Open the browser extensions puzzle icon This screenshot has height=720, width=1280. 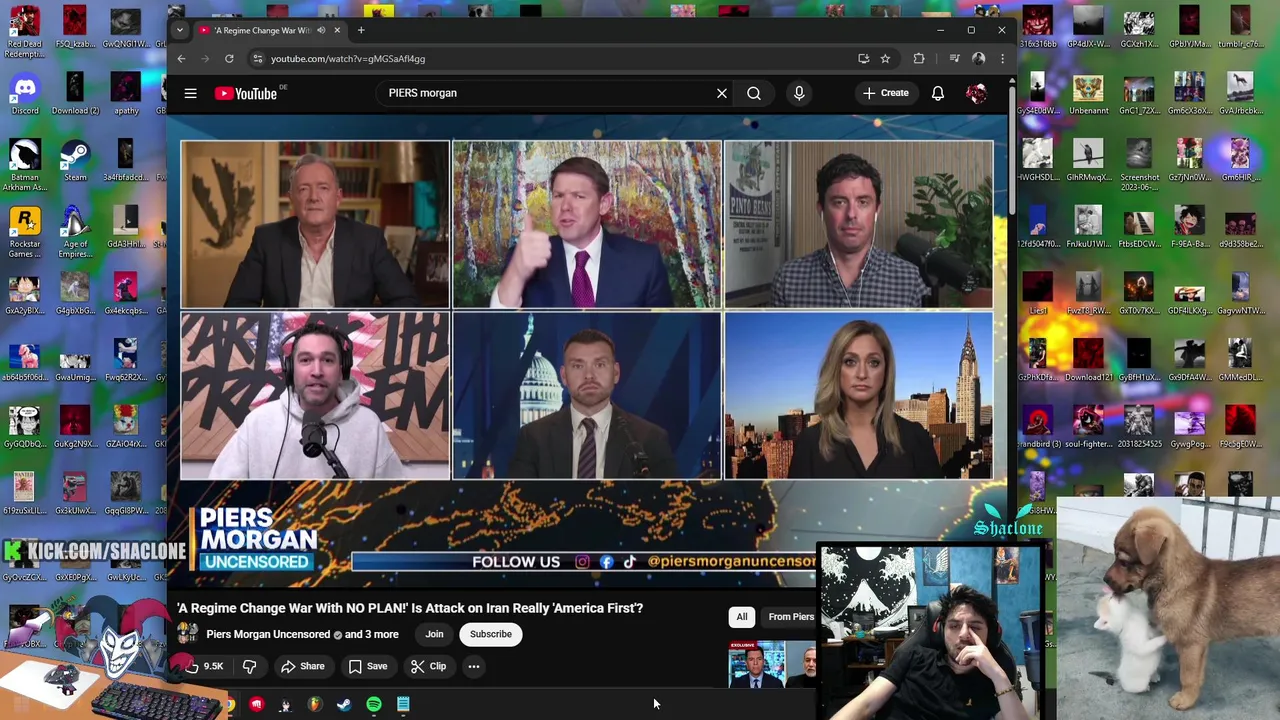coord(919,59)
